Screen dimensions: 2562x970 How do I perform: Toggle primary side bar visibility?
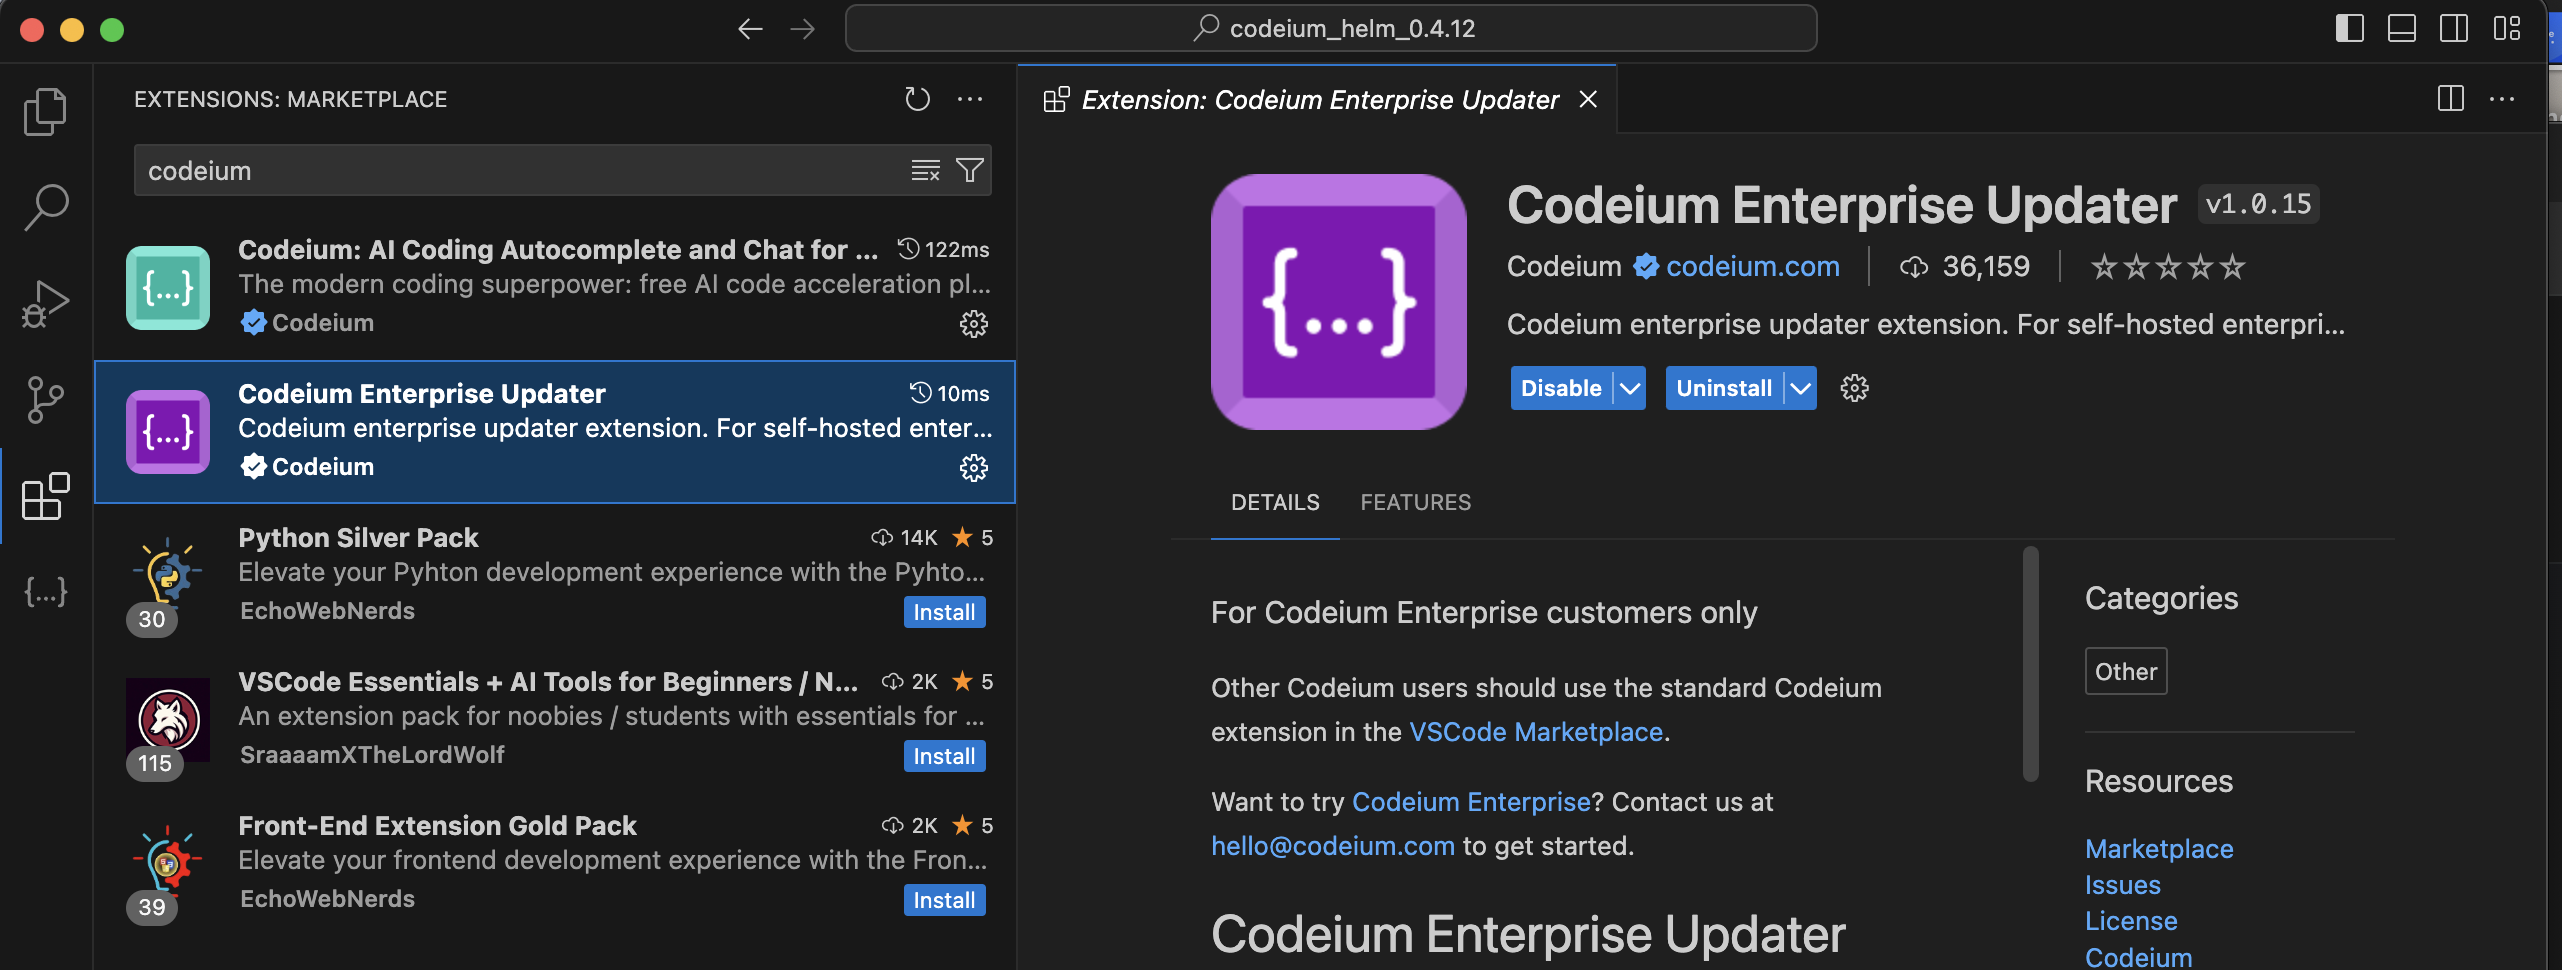click(2349, 28)
